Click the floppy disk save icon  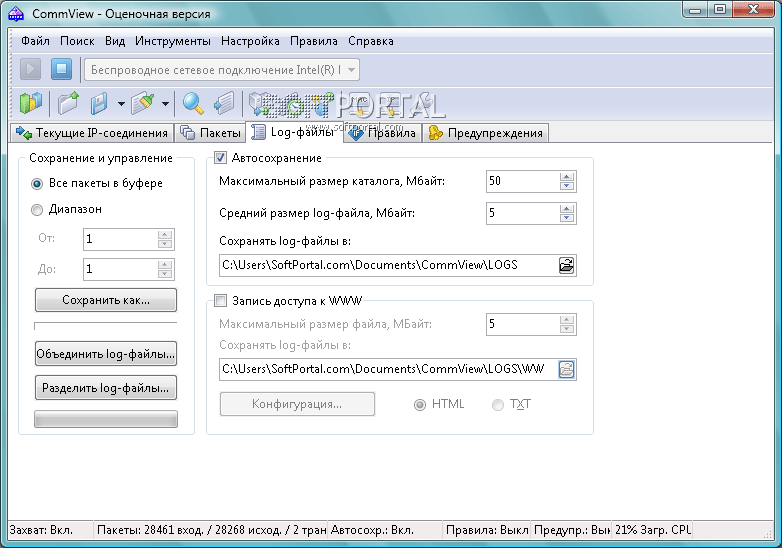pos(99,103)
